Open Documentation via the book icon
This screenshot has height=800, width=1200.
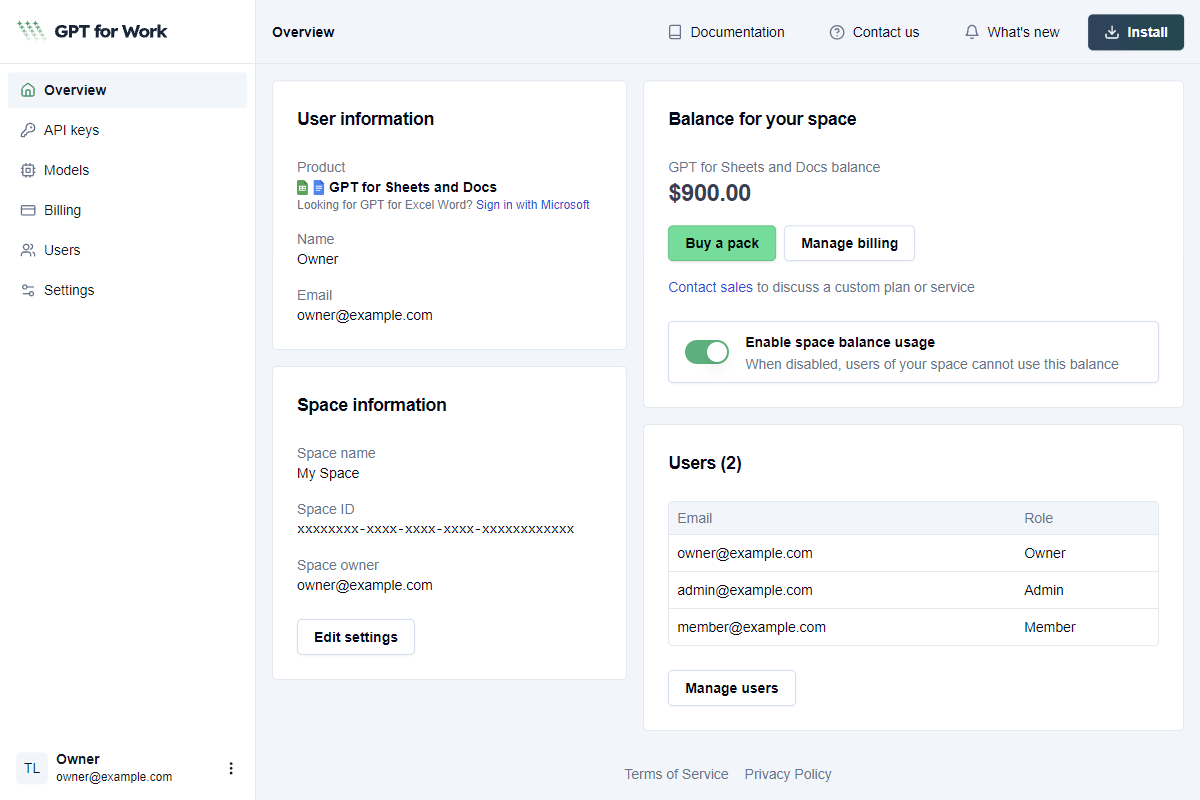[x=675, y=32]
